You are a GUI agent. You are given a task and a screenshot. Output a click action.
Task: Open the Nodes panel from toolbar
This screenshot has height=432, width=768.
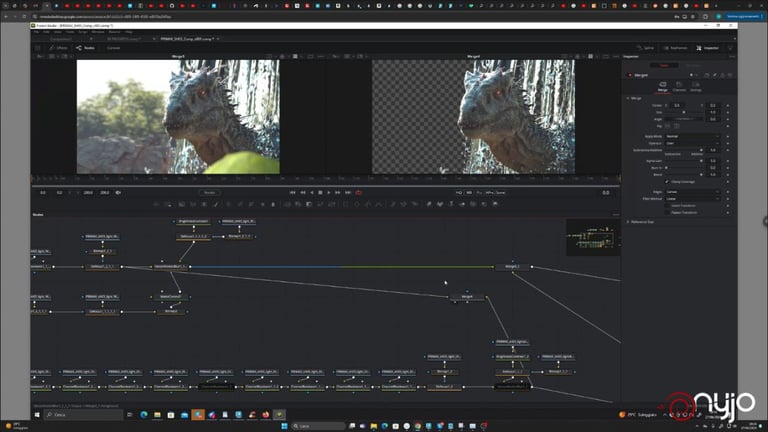85,48
